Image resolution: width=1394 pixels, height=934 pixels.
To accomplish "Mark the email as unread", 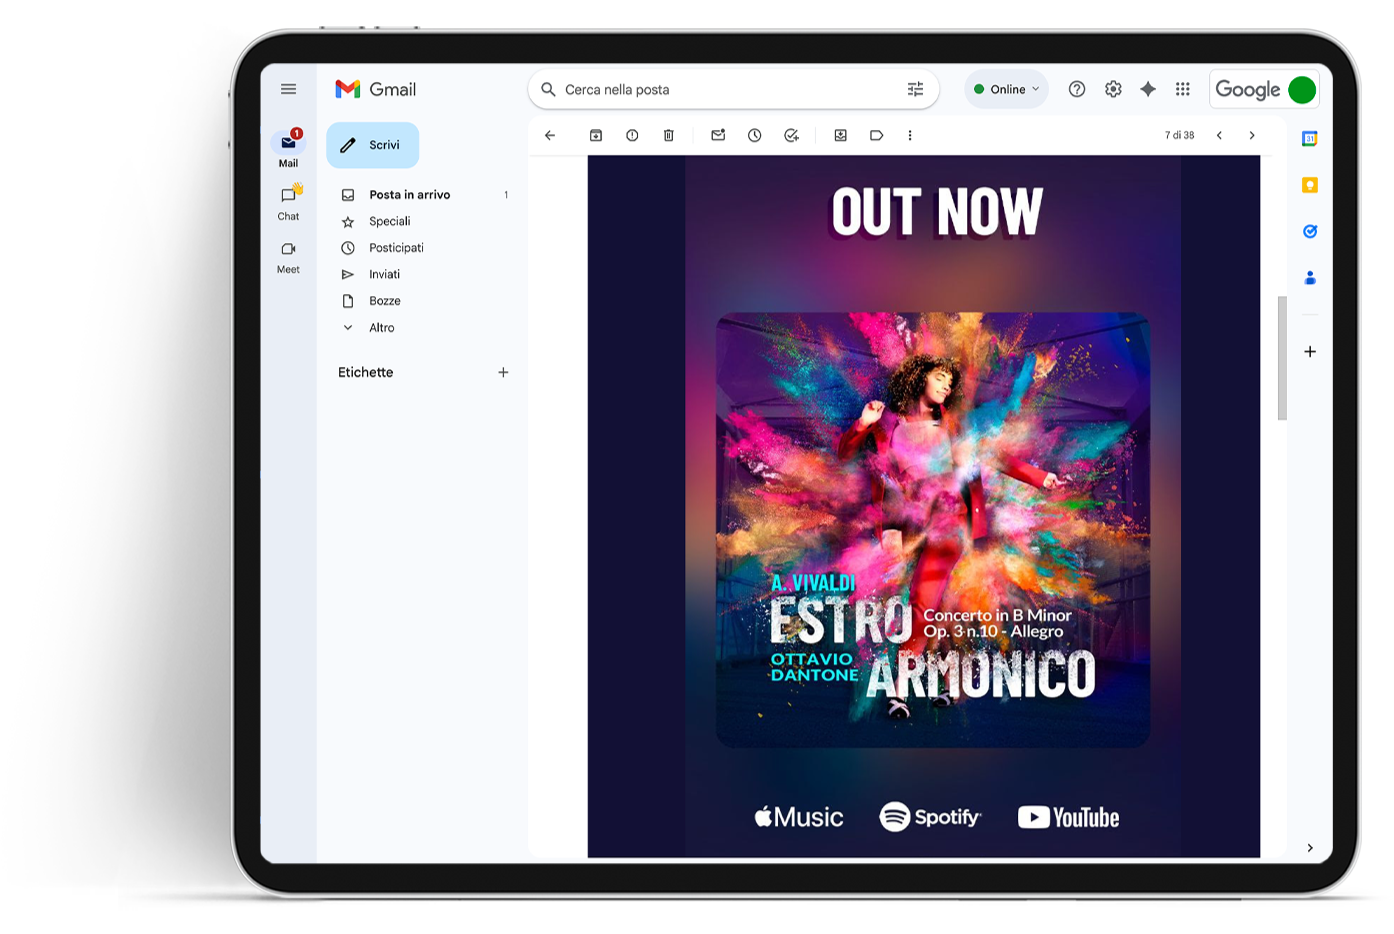I will point(718,135).
